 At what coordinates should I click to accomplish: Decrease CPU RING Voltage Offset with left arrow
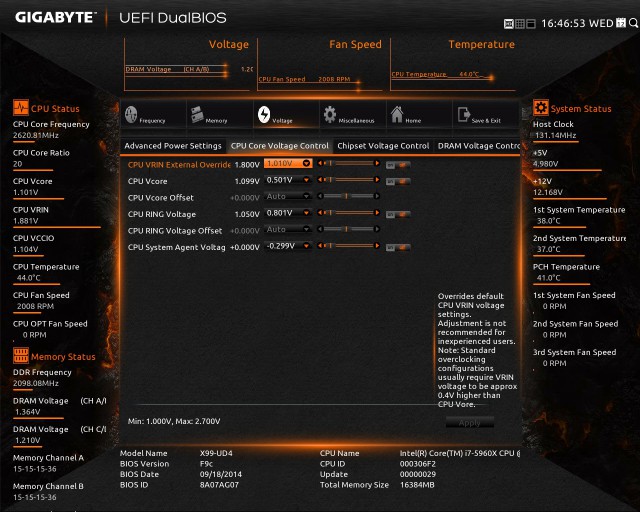[320, 229]
